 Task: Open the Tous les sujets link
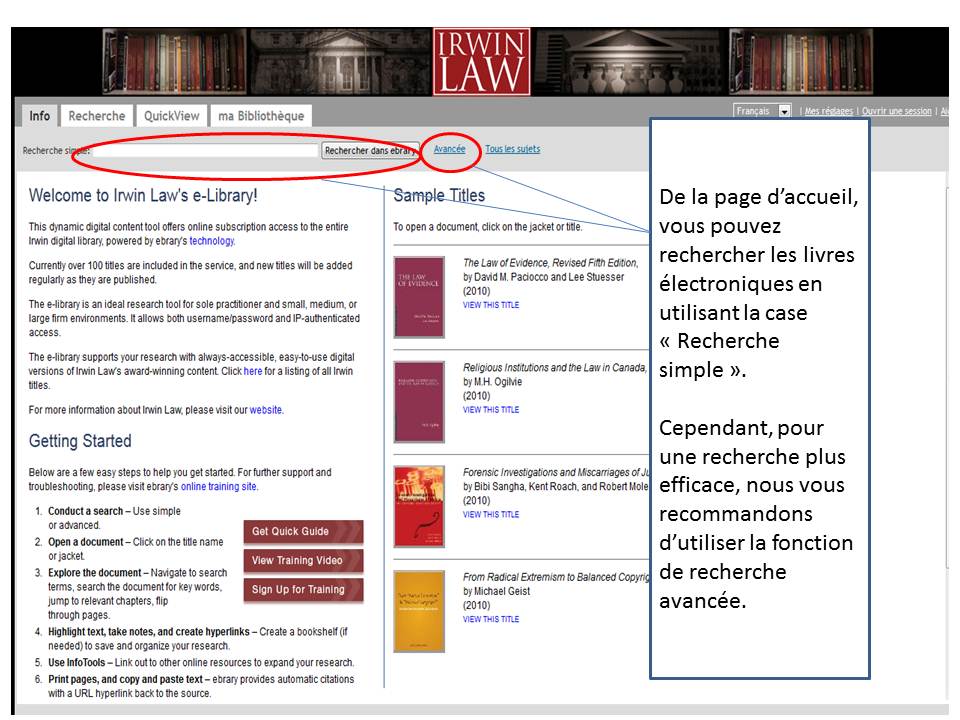click(512, 149)
